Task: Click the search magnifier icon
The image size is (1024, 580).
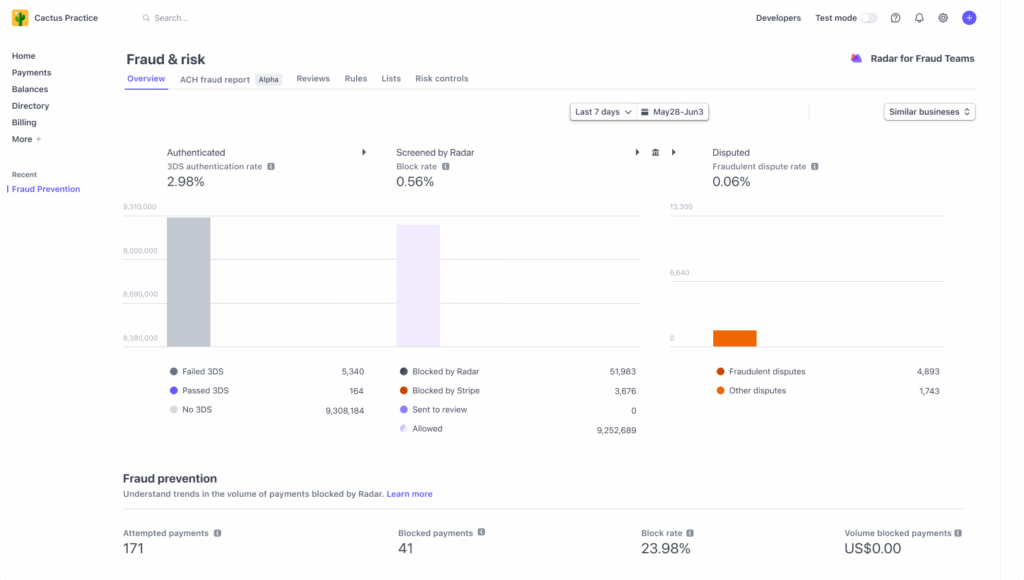Action: point(146,18)
